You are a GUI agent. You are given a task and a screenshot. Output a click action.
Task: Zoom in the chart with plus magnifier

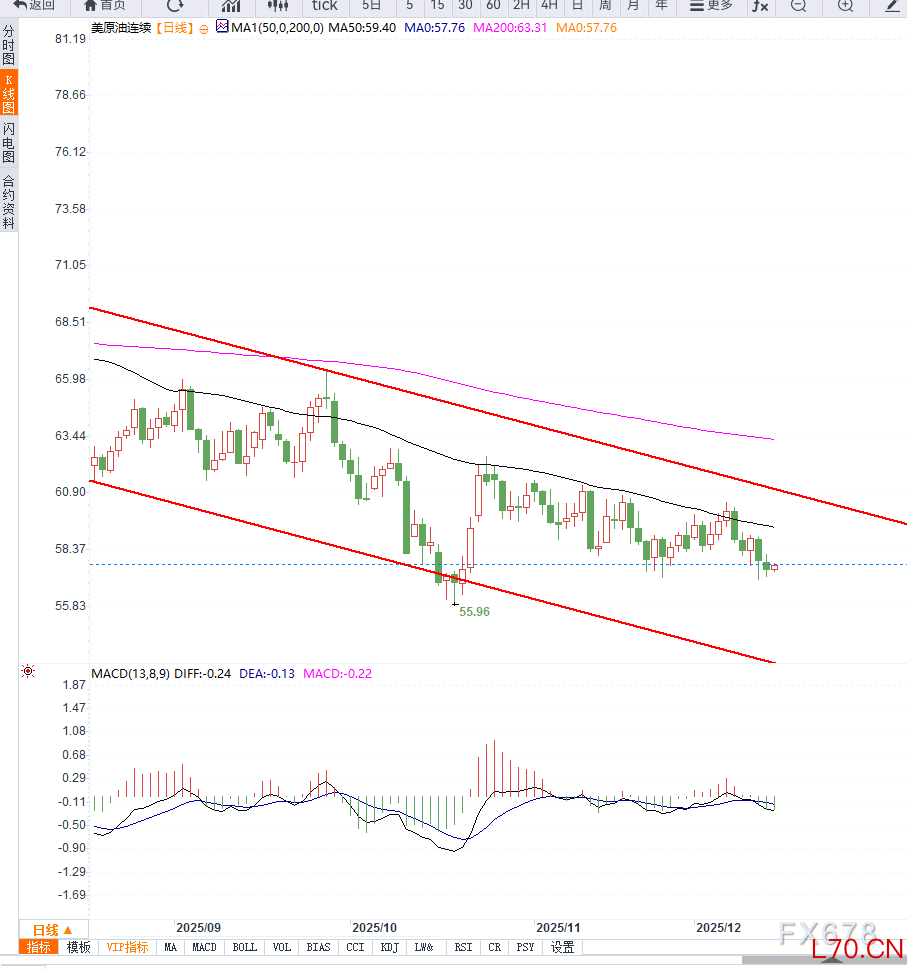click(x=845, y=5)
